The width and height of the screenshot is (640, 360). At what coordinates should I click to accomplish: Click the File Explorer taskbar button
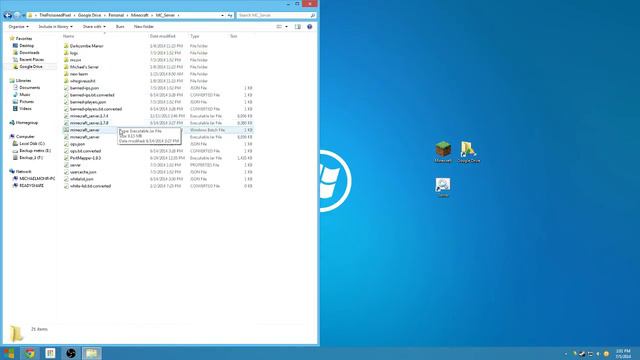(x=91, y=353)
